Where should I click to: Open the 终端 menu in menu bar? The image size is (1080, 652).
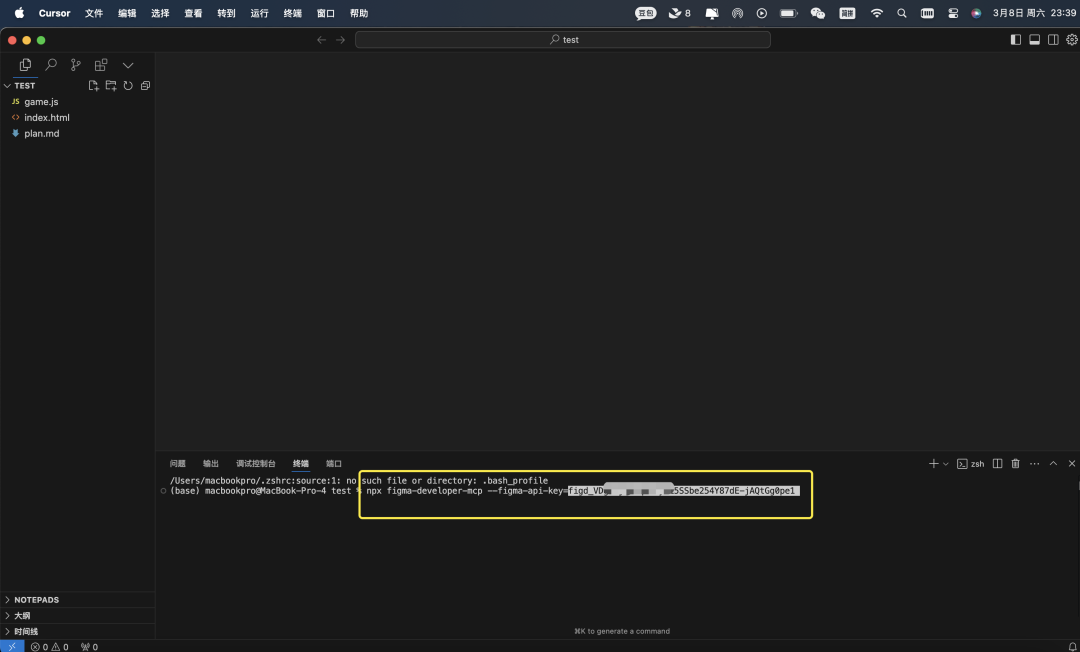pyautogui.click(x=292, y=13)
